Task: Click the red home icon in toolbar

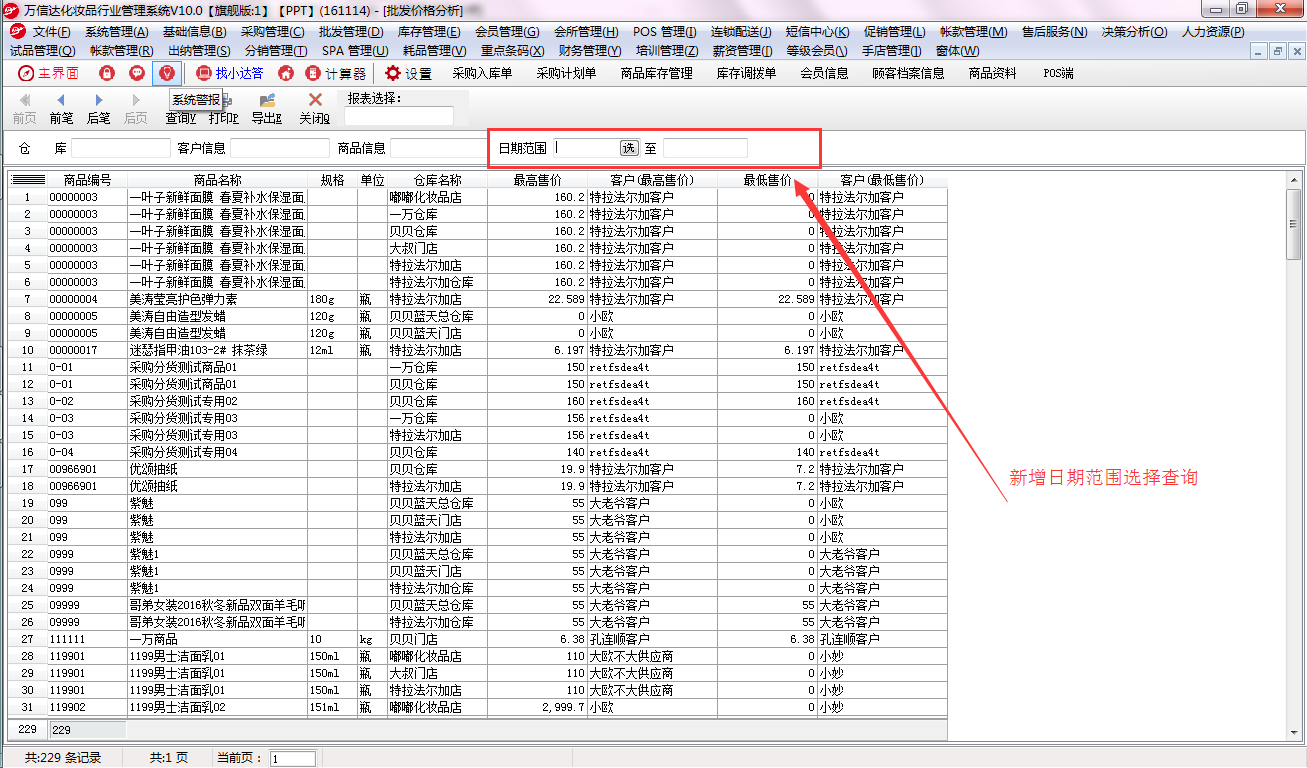Action: 286,73
